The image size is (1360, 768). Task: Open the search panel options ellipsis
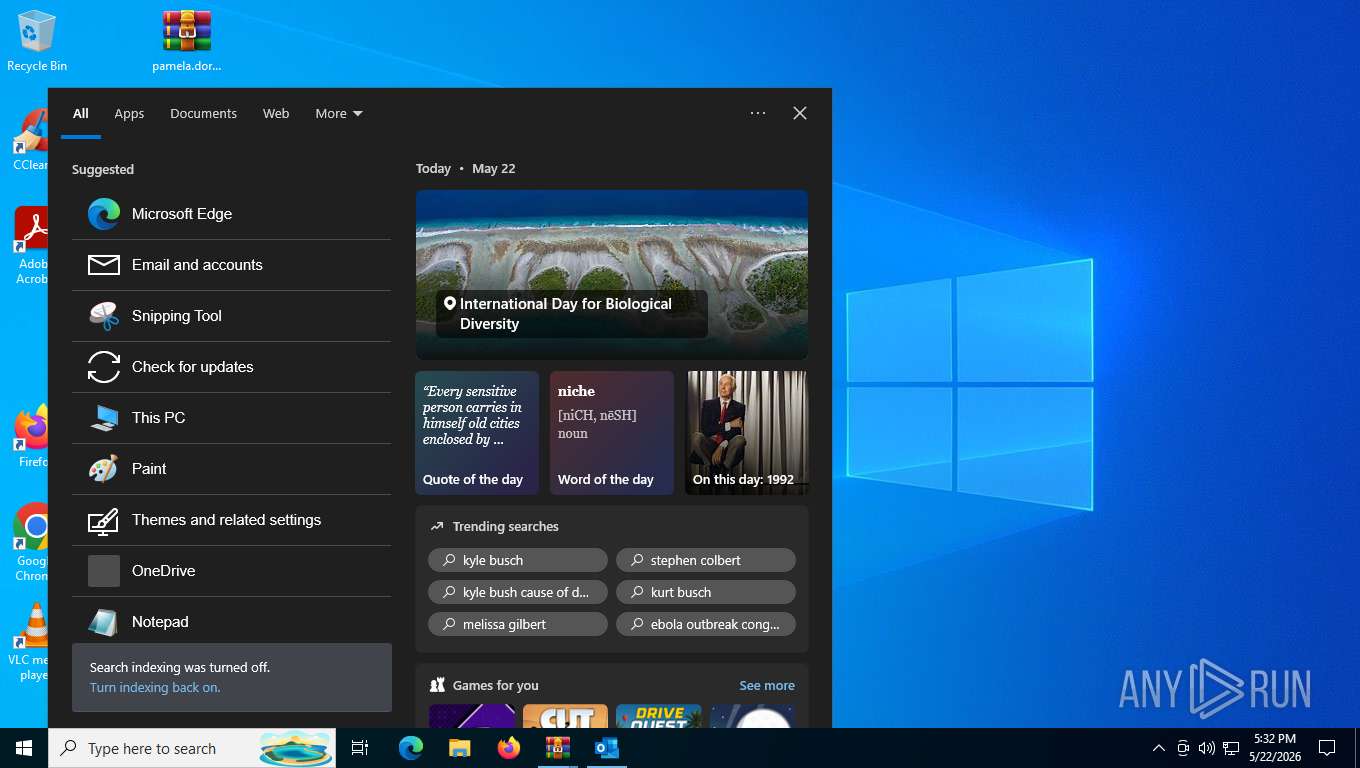point(758,113)
